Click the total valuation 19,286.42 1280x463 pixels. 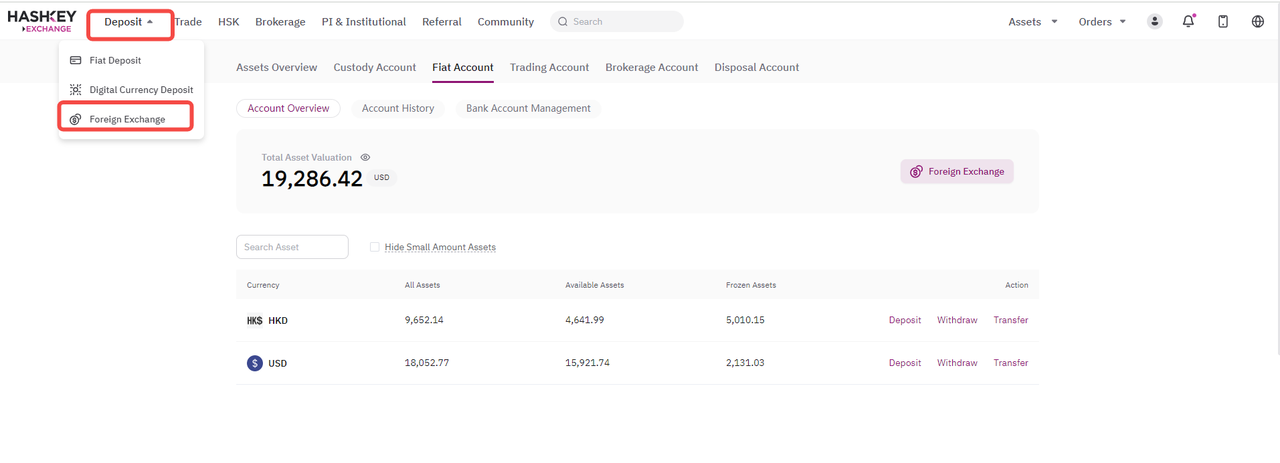click(x=312, y=179)
